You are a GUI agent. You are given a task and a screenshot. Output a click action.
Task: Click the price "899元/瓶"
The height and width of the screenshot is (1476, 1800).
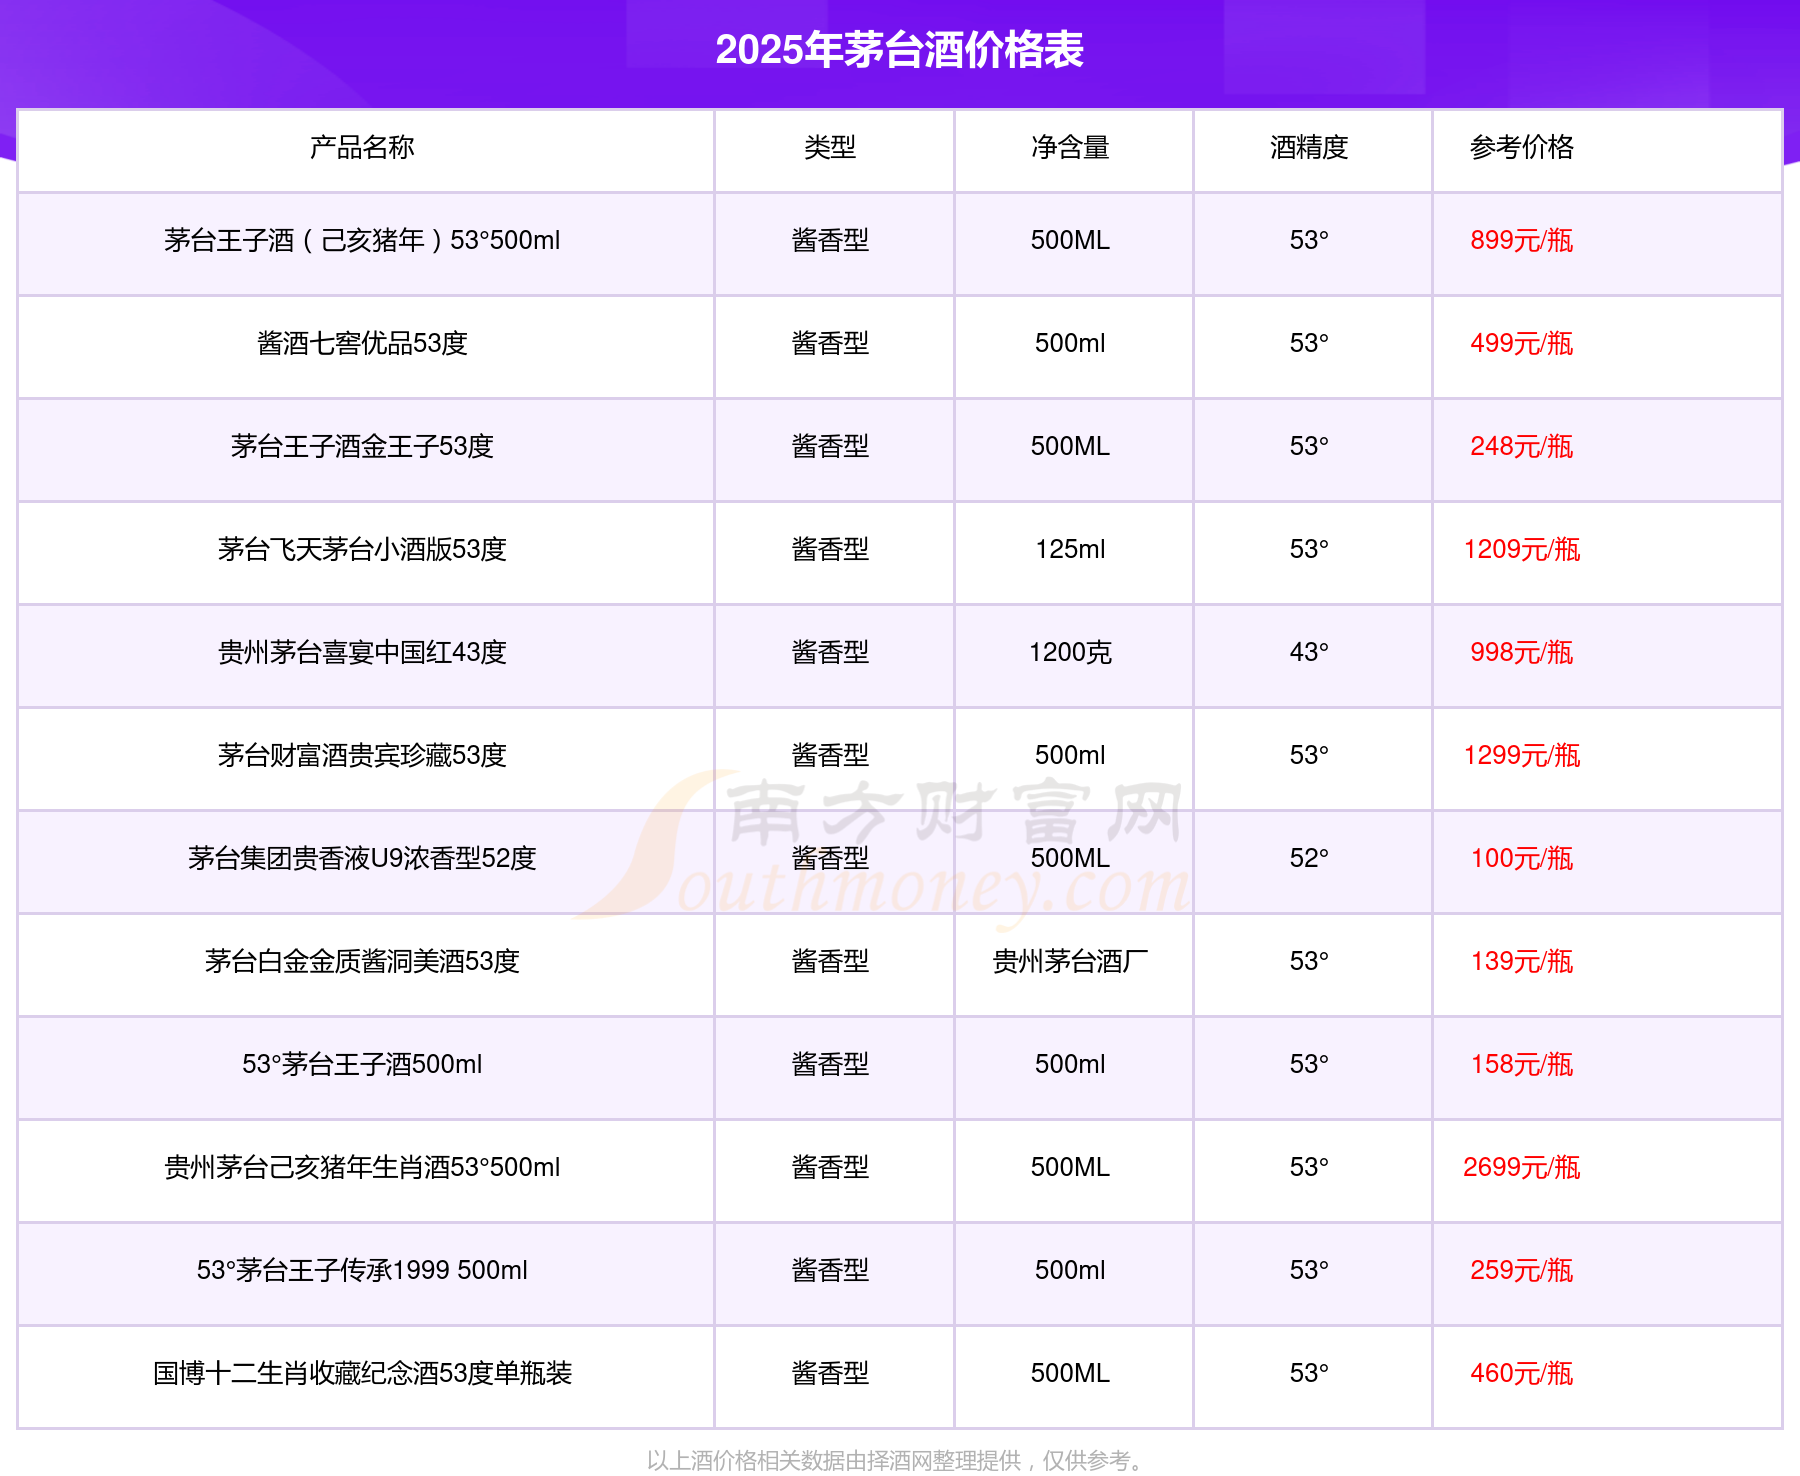point(1521,240)
